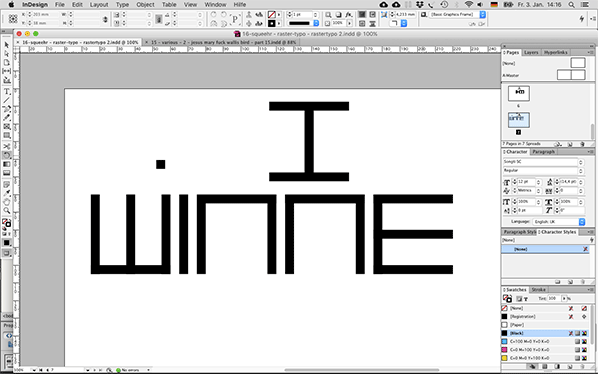Select the Line tool
The width and height of the screenshot is (598, 374).
click(6, 101)
